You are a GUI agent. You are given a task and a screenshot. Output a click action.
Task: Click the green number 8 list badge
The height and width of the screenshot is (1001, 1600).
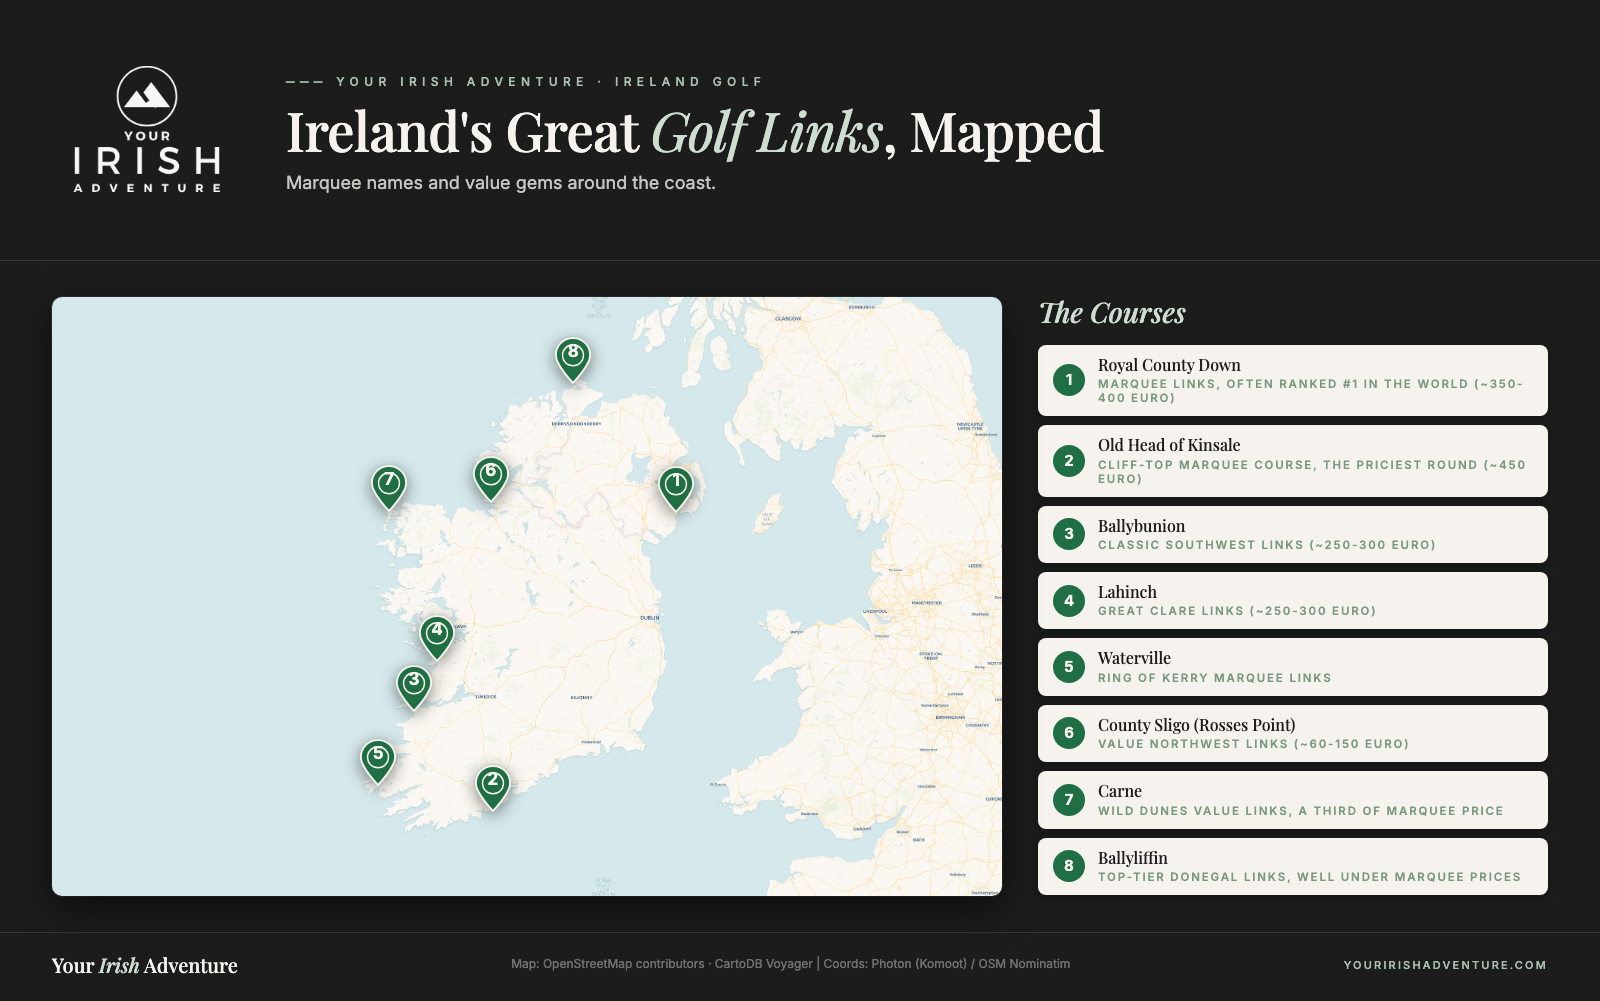(x=1069, y=866)
